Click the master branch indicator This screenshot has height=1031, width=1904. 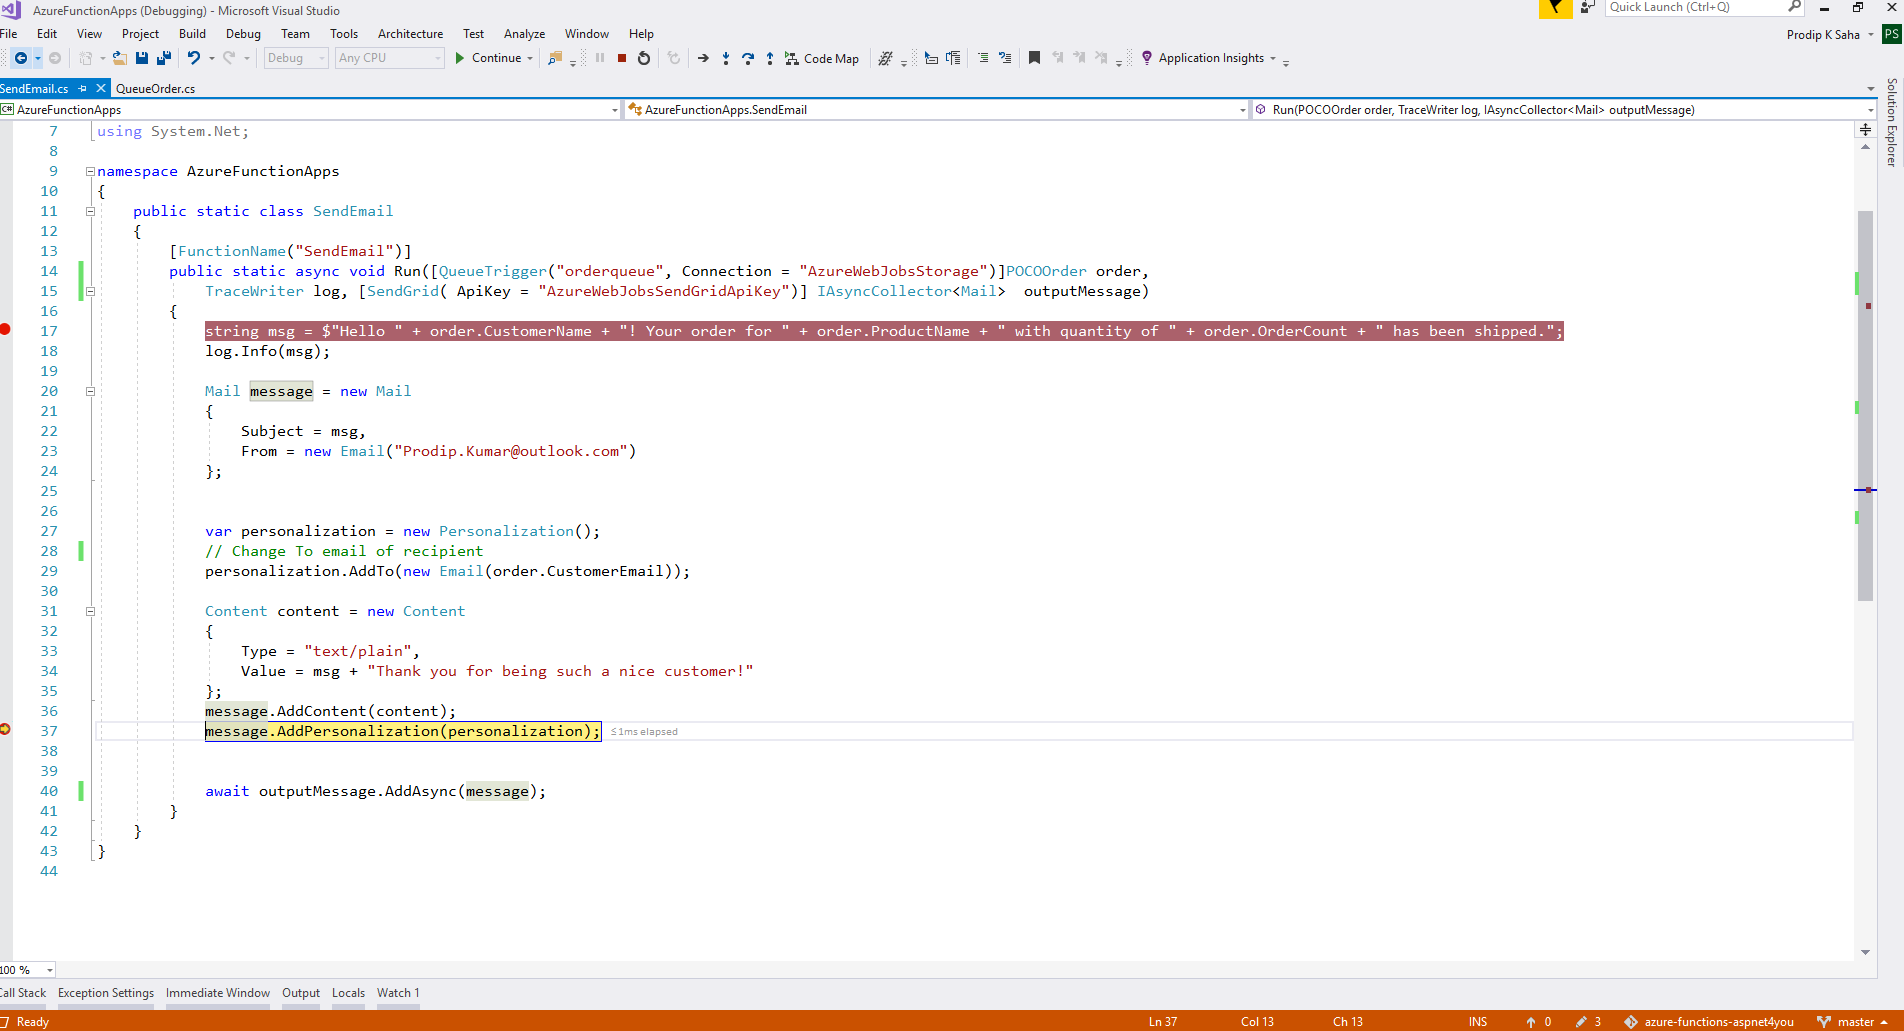tap(1852, 1022)
